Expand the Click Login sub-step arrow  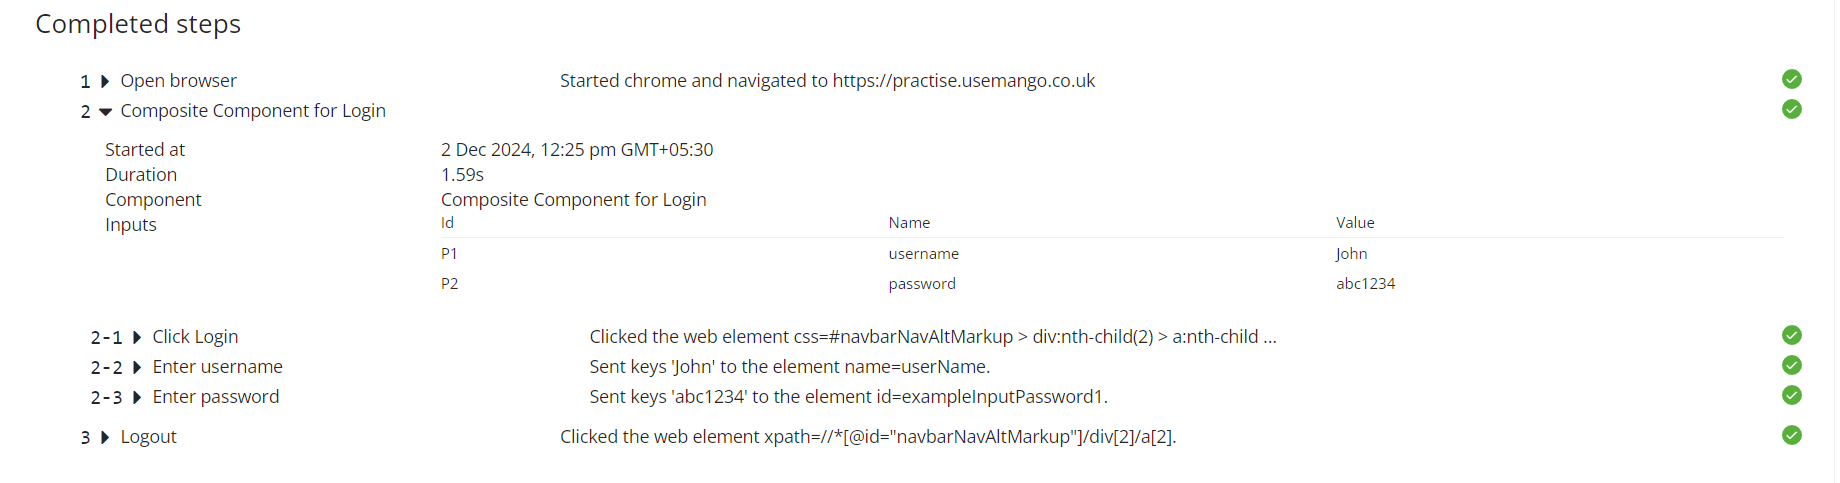tap(136, 337)
